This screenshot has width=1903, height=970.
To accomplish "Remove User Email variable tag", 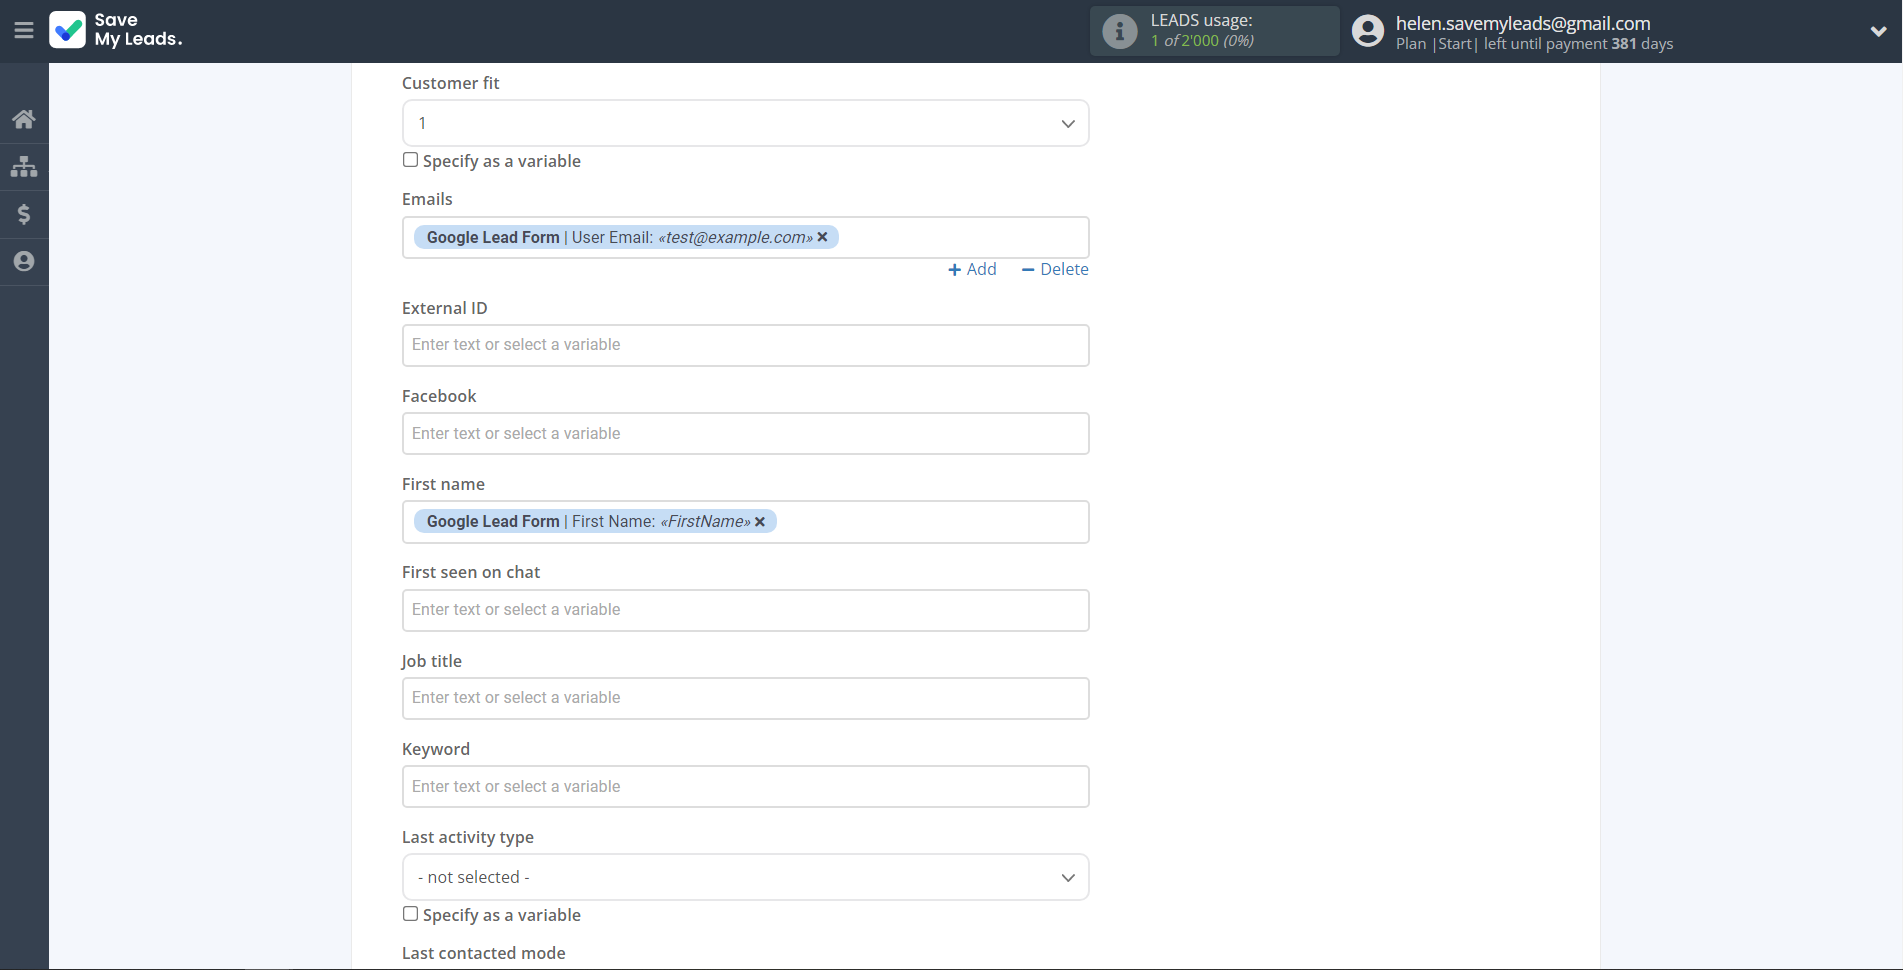I will 822,237.
